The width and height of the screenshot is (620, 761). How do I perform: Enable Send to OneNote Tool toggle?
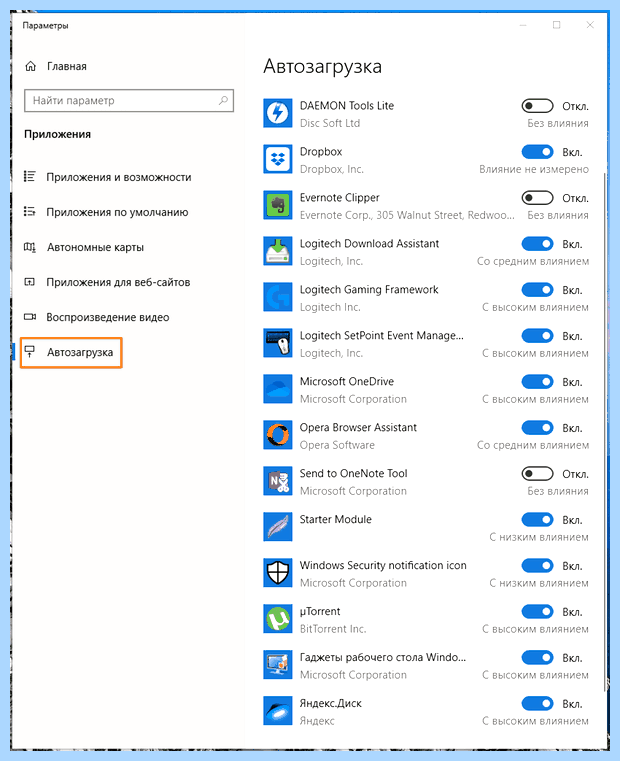click(x=537, y=474)
